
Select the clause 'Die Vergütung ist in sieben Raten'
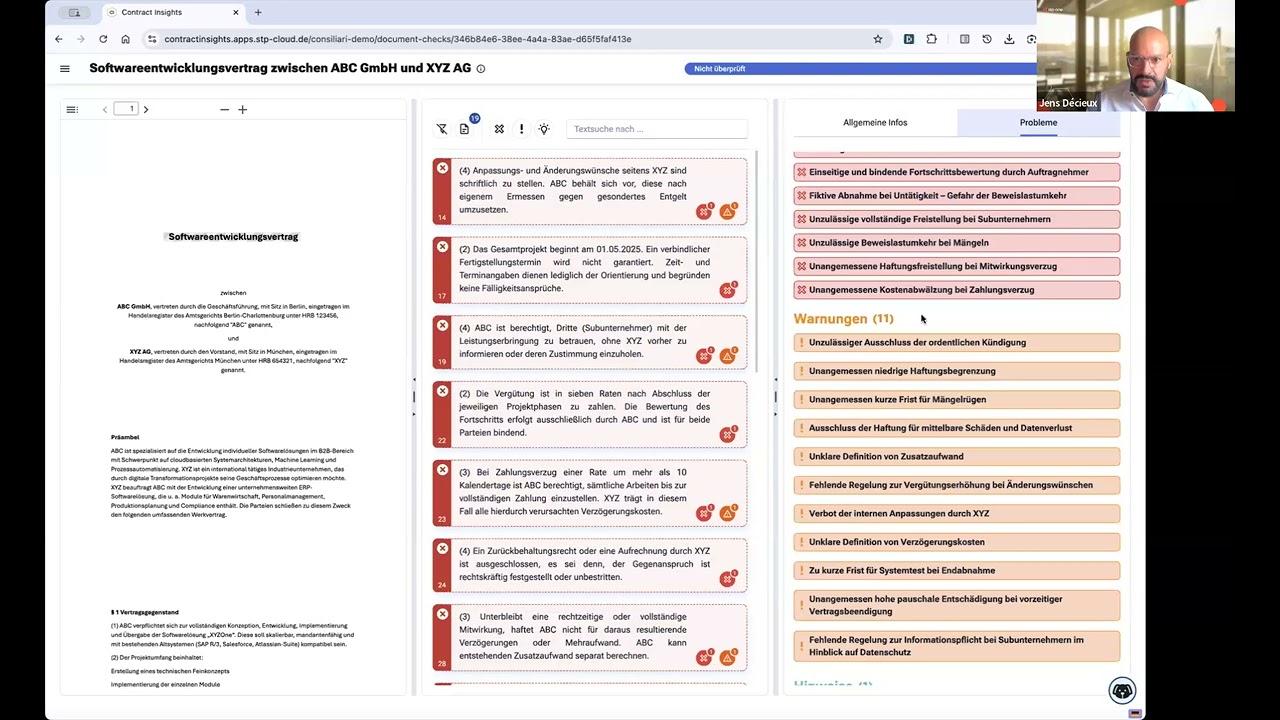coord(590,413)
